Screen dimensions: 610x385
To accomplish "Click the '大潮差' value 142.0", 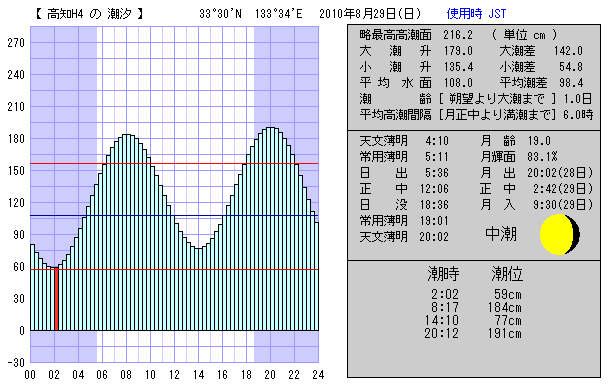I will pos(568,51).
